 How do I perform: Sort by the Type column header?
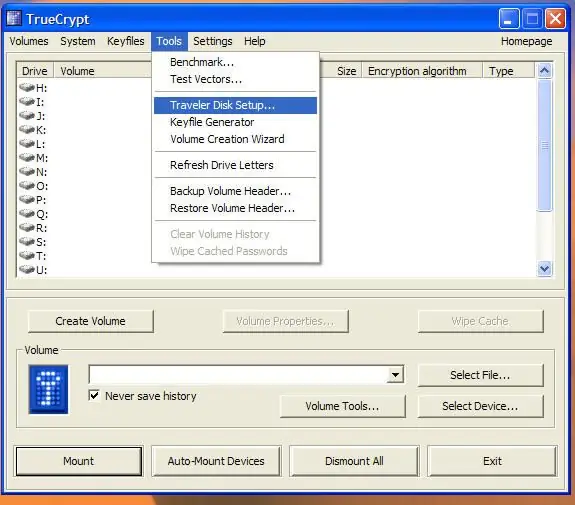pos(508,71)
